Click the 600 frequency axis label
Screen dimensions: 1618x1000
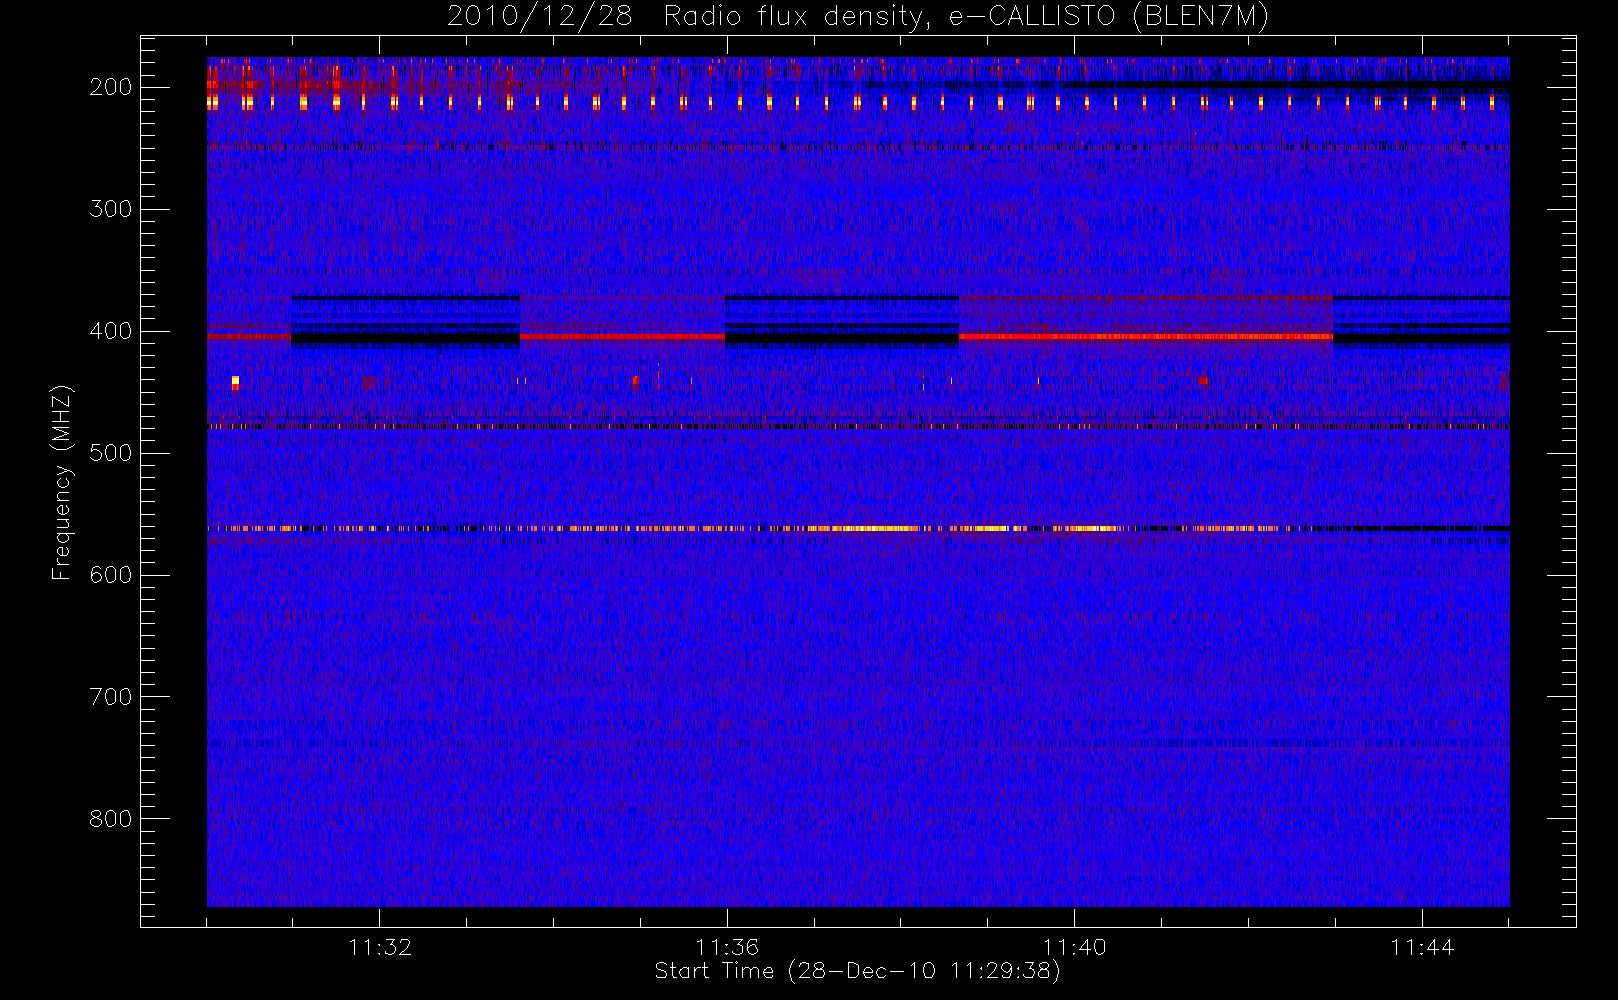click(x=110, y=575)
